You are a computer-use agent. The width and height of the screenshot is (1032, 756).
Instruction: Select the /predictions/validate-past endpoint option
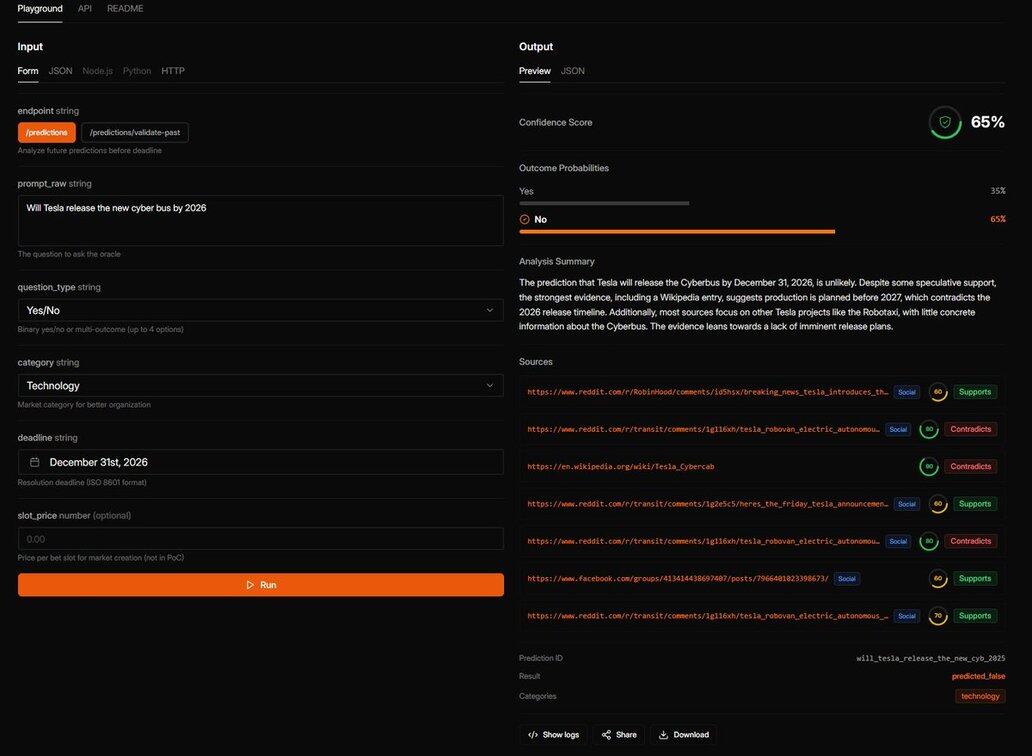pos(134,132)
